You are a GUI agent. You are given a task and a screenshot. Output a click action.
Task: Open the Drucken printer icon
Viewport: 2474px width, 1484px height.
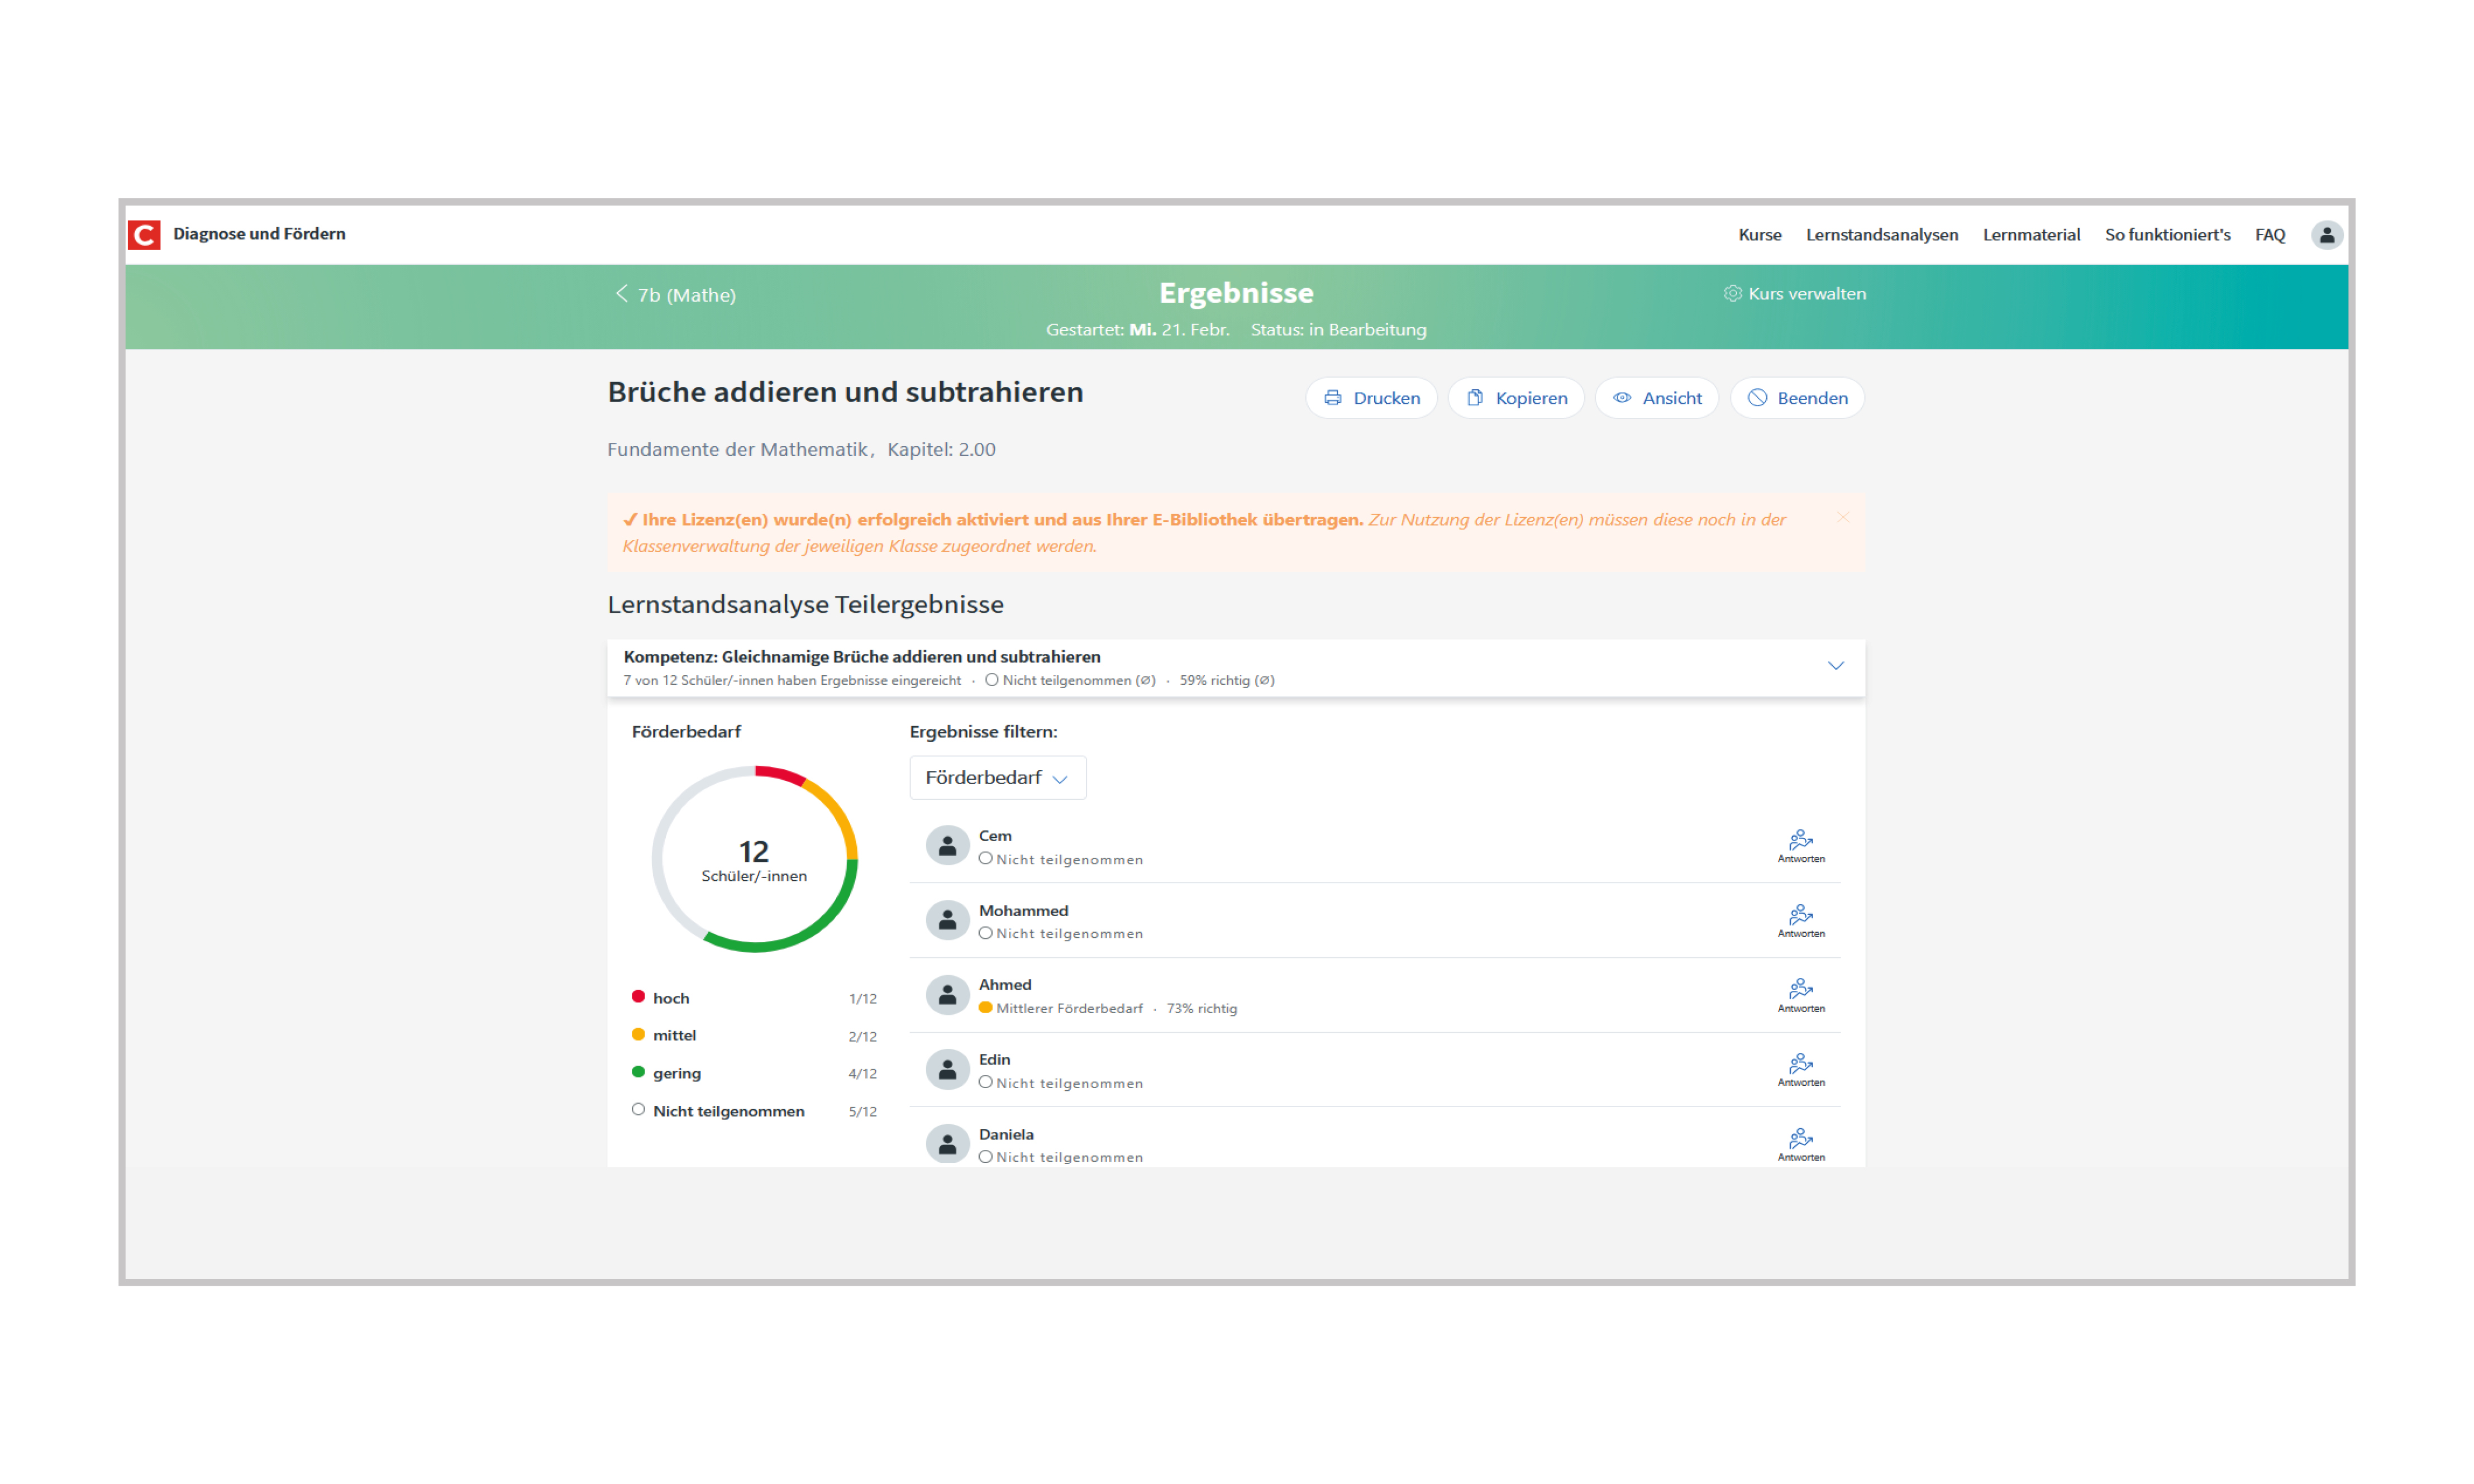click(x=1332, y=397)
